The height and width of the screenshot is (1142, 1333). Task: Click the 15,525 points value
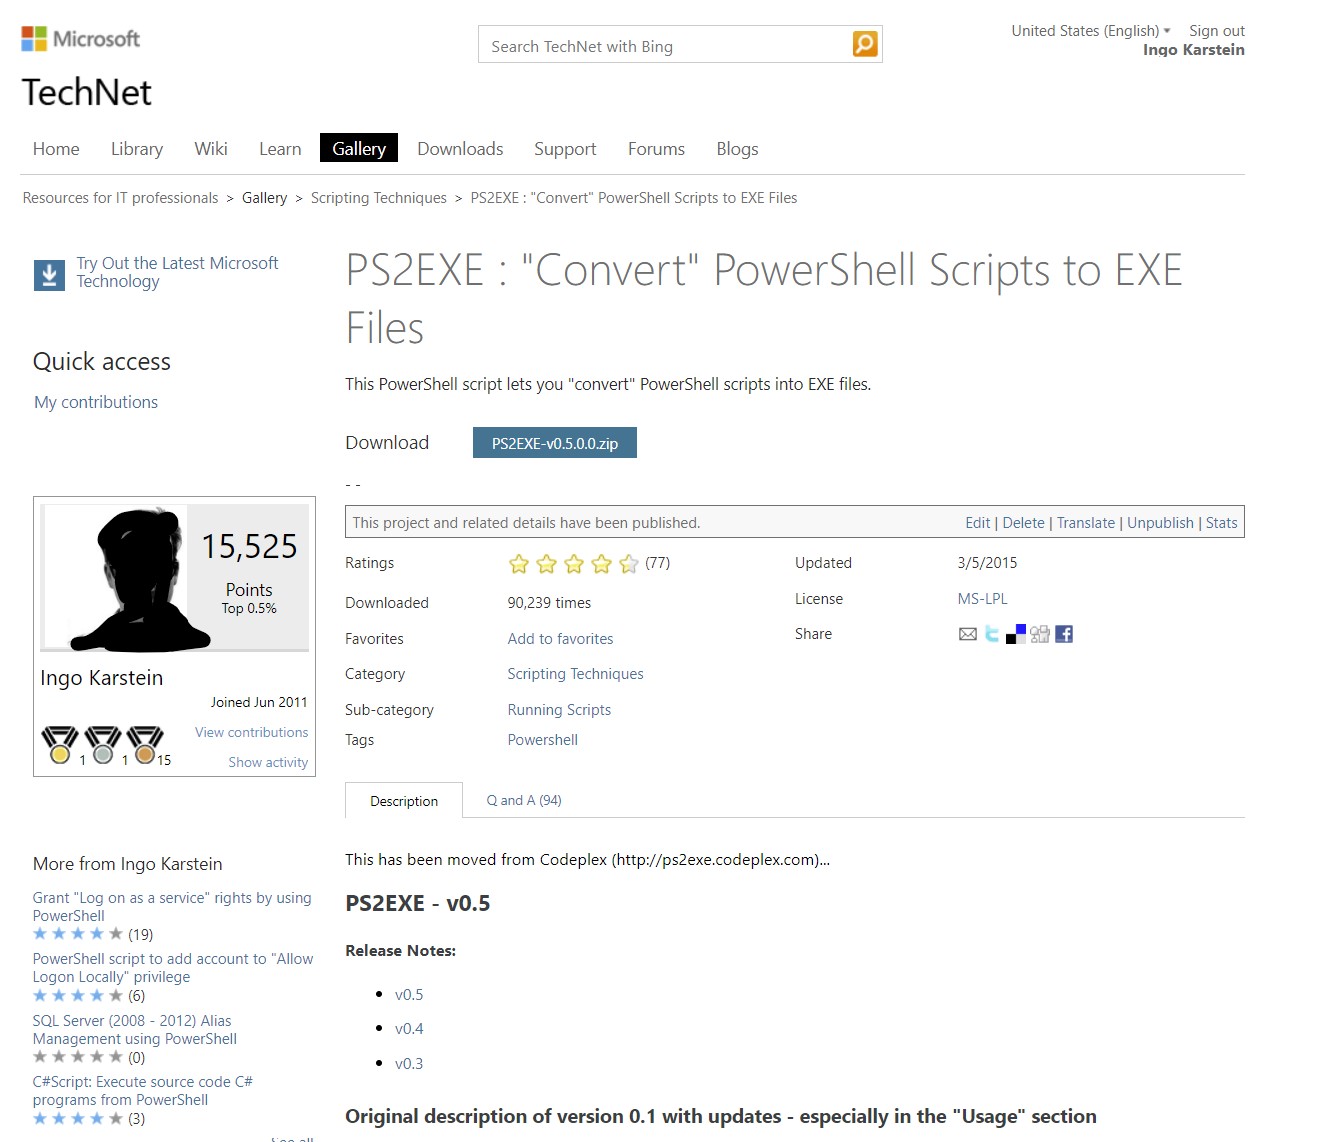point(249,546)
